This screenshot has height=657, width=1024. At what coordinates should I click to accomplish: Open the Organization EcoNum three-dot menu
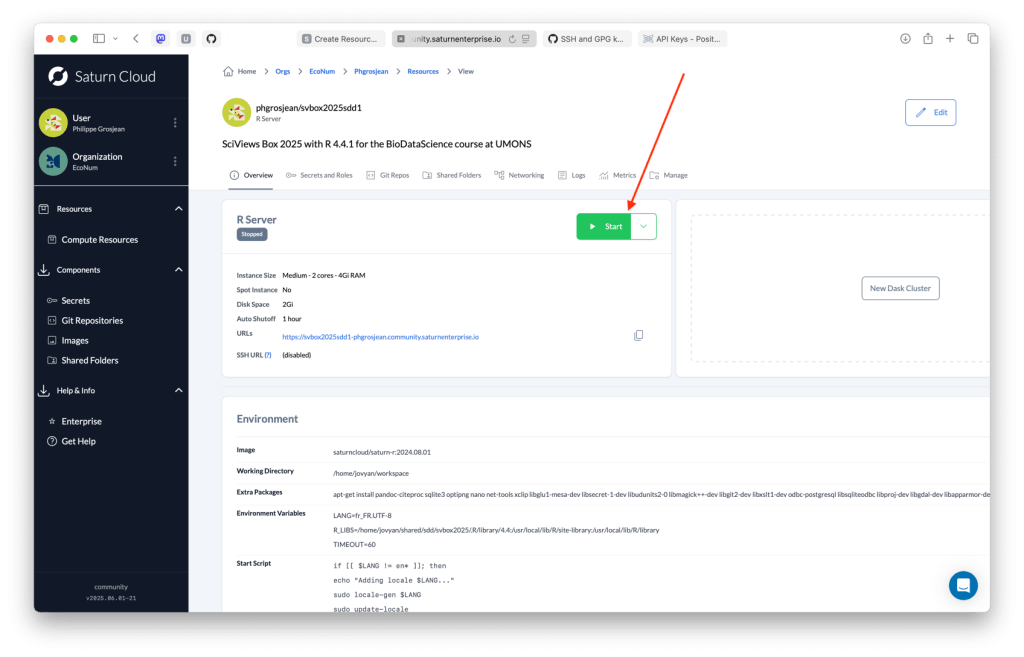(x=175, y=161)
